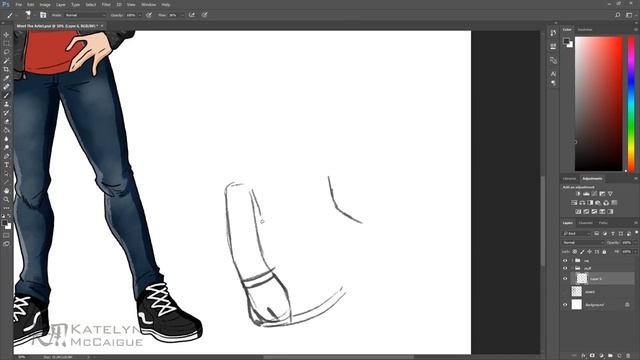Toggle lock position
640x360 pixels.
pos(589,252)
